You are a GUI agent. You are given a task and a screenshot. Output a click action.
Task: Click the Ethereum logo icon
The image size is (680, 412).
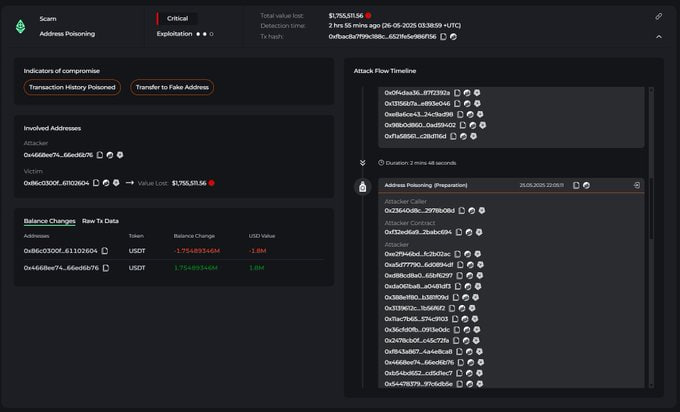(x=20, y=26)
